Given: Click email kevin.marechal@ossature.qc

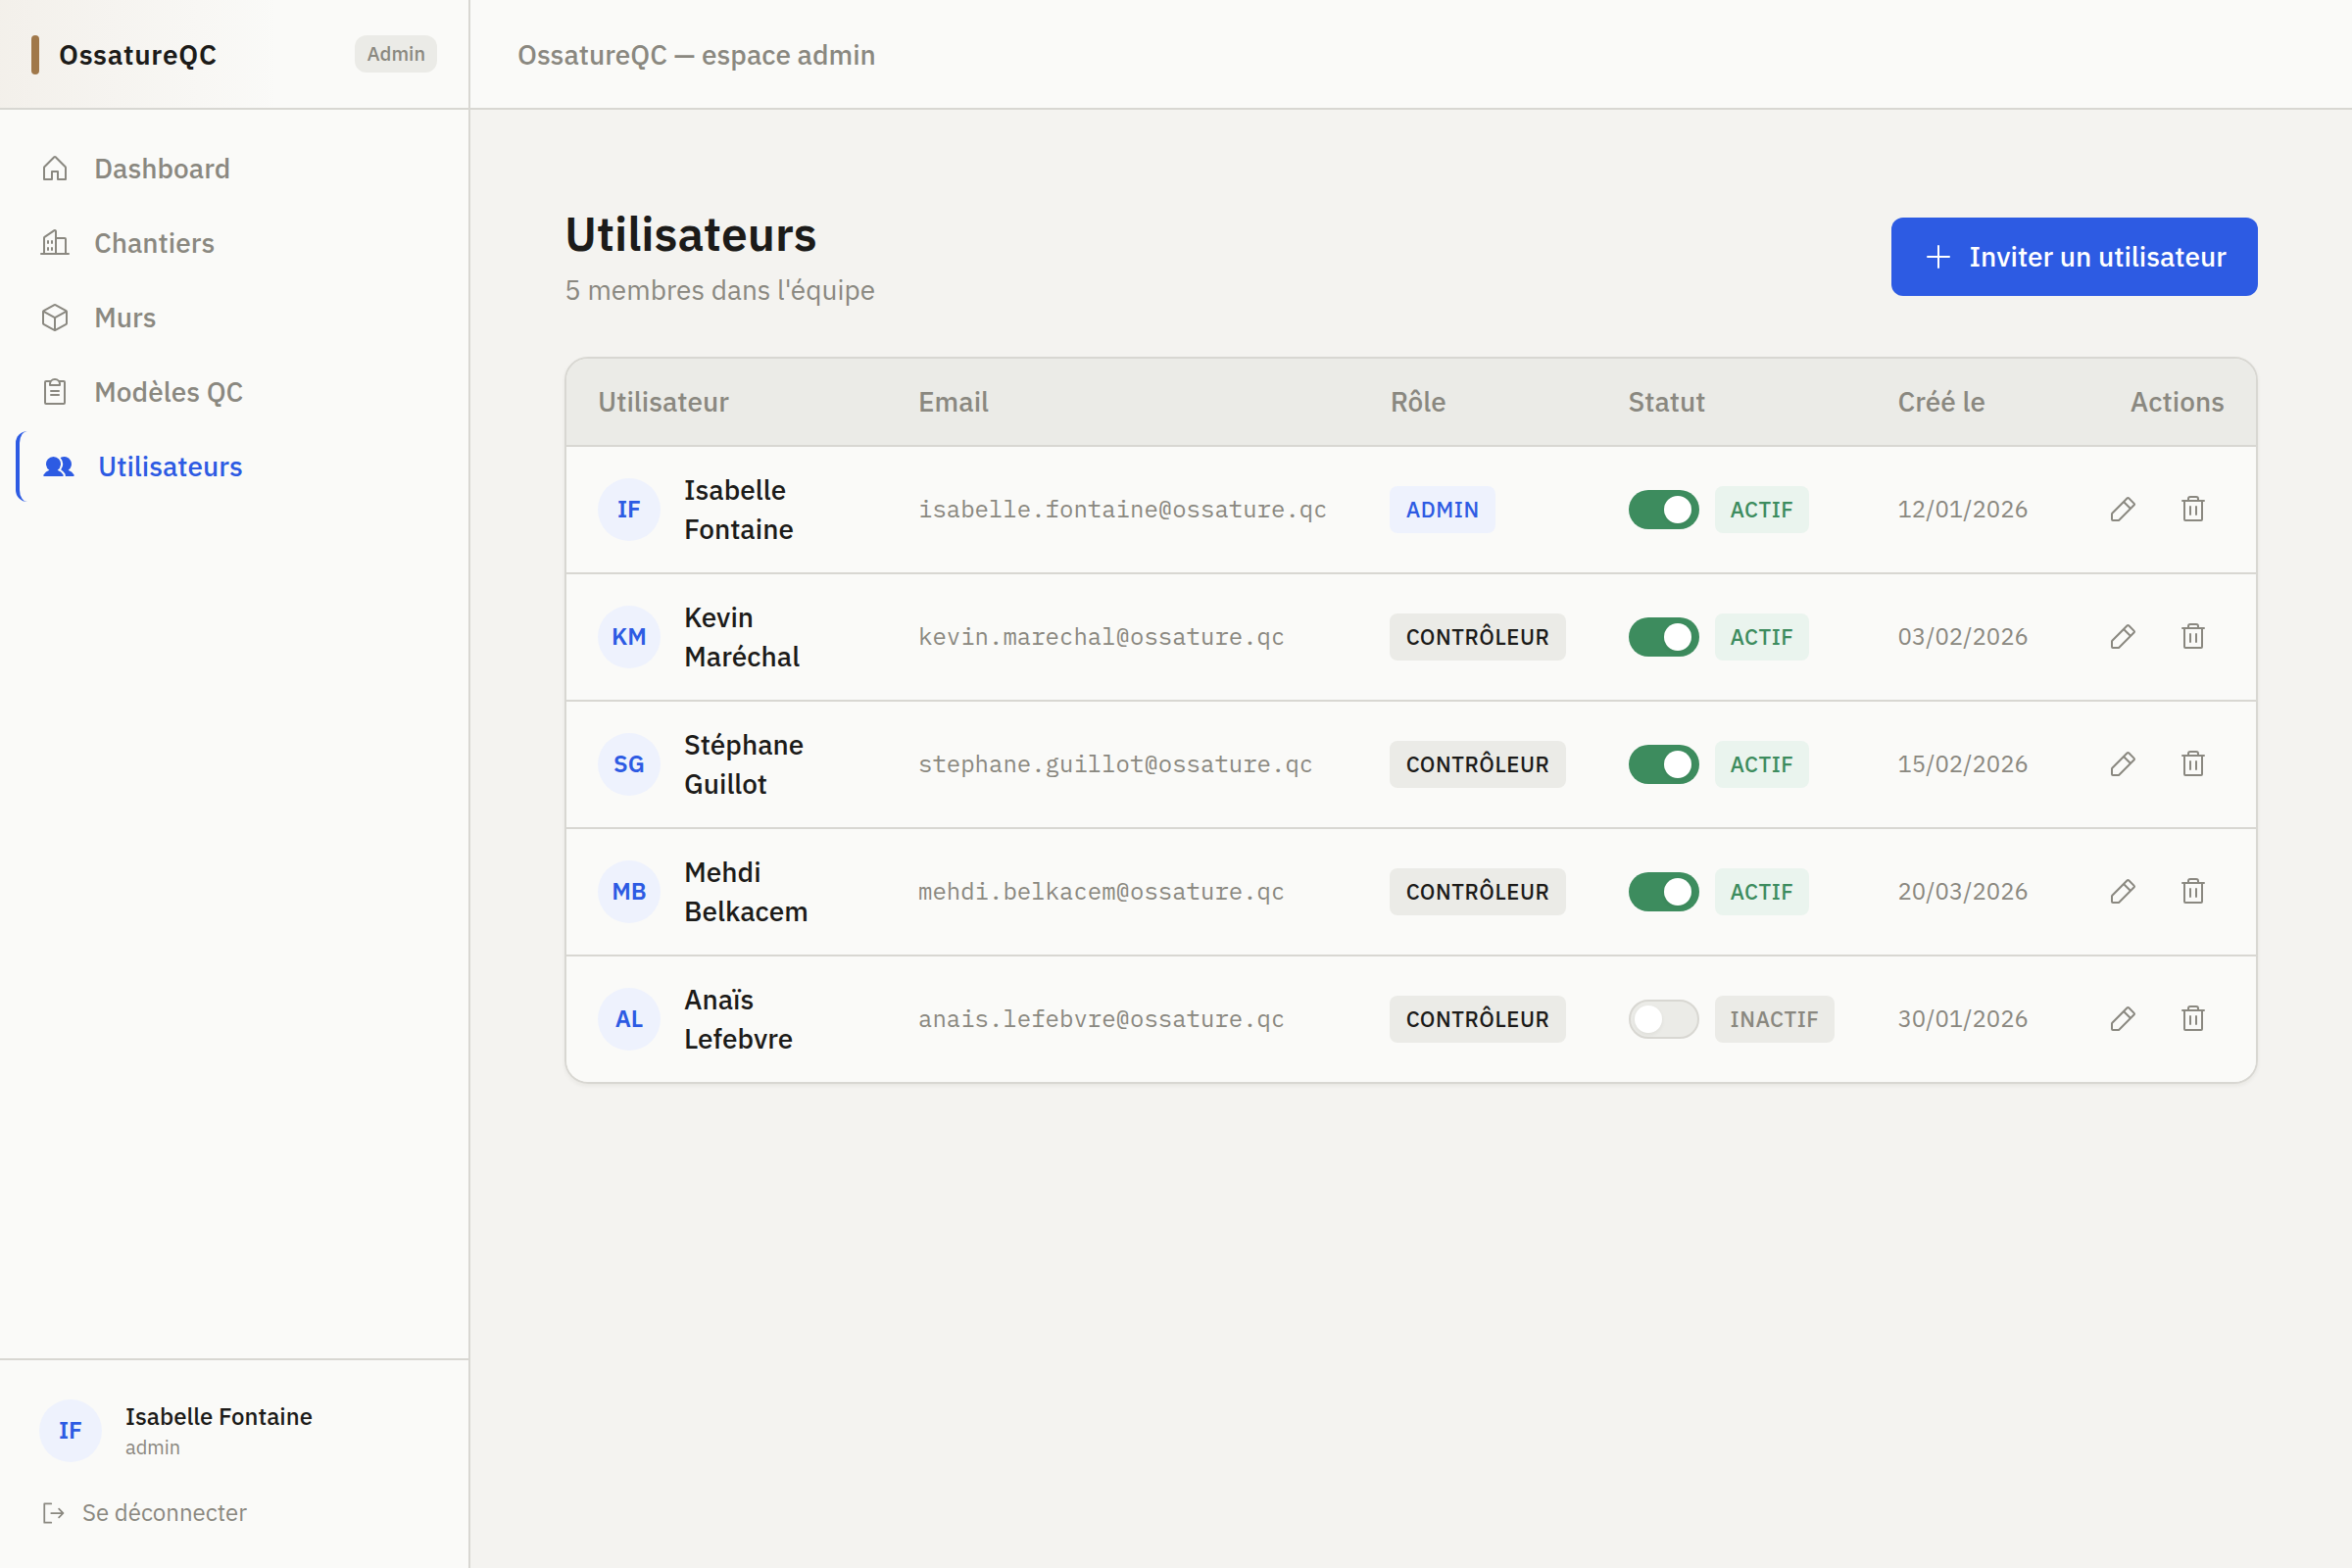Looking at the screenshot, I should coord(1101,636).
